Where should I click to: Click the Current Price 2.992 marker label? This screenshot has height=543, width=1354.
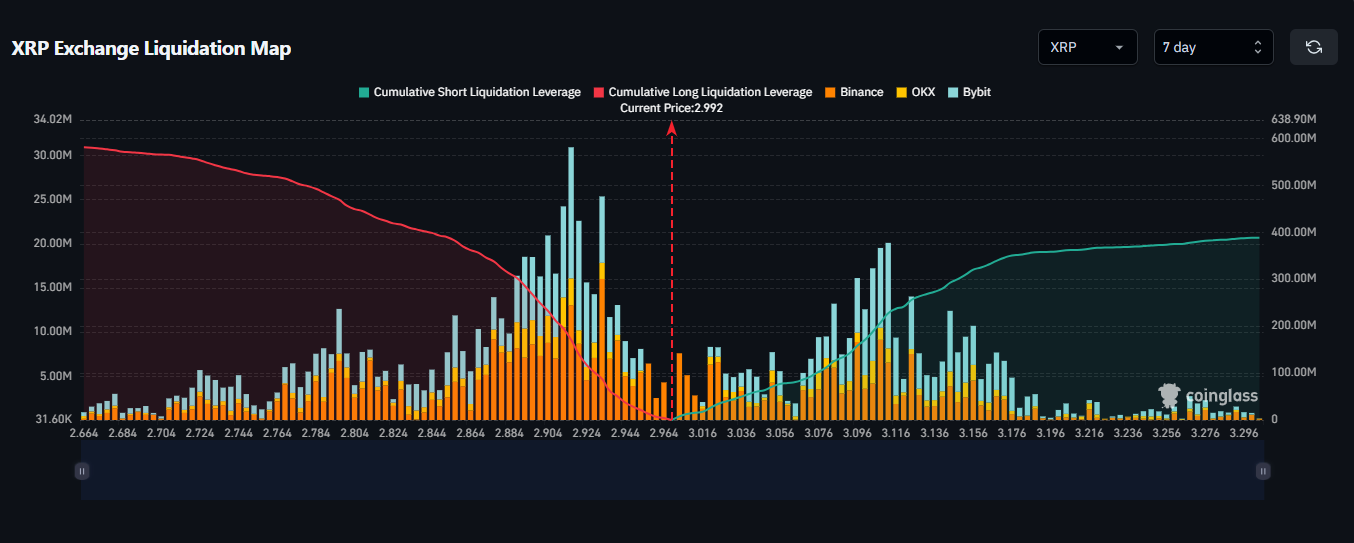click(671, 107)
